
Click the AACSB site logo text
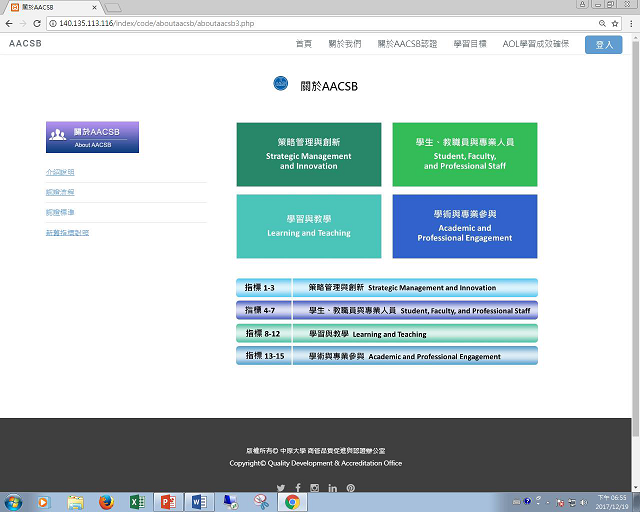[x=25, y=43]
